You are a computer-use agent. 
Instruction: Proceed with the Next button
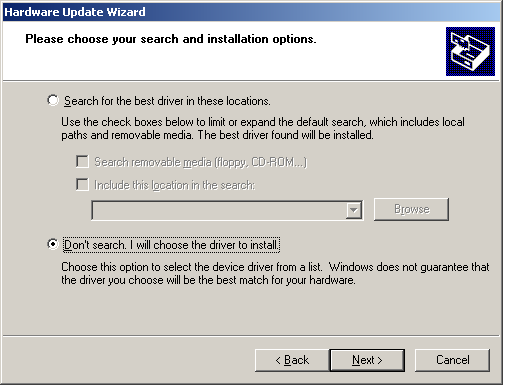[x=367, y=360]
